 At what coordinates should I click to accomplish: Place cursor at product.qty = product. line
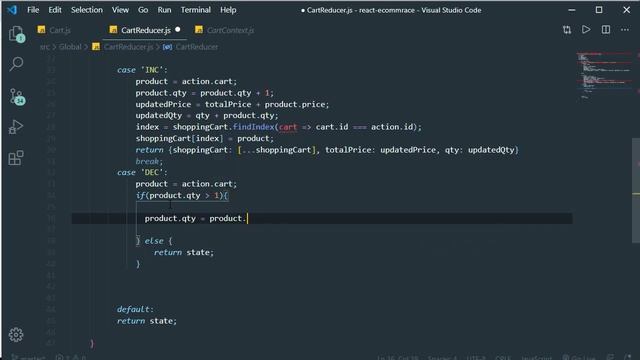196,218
